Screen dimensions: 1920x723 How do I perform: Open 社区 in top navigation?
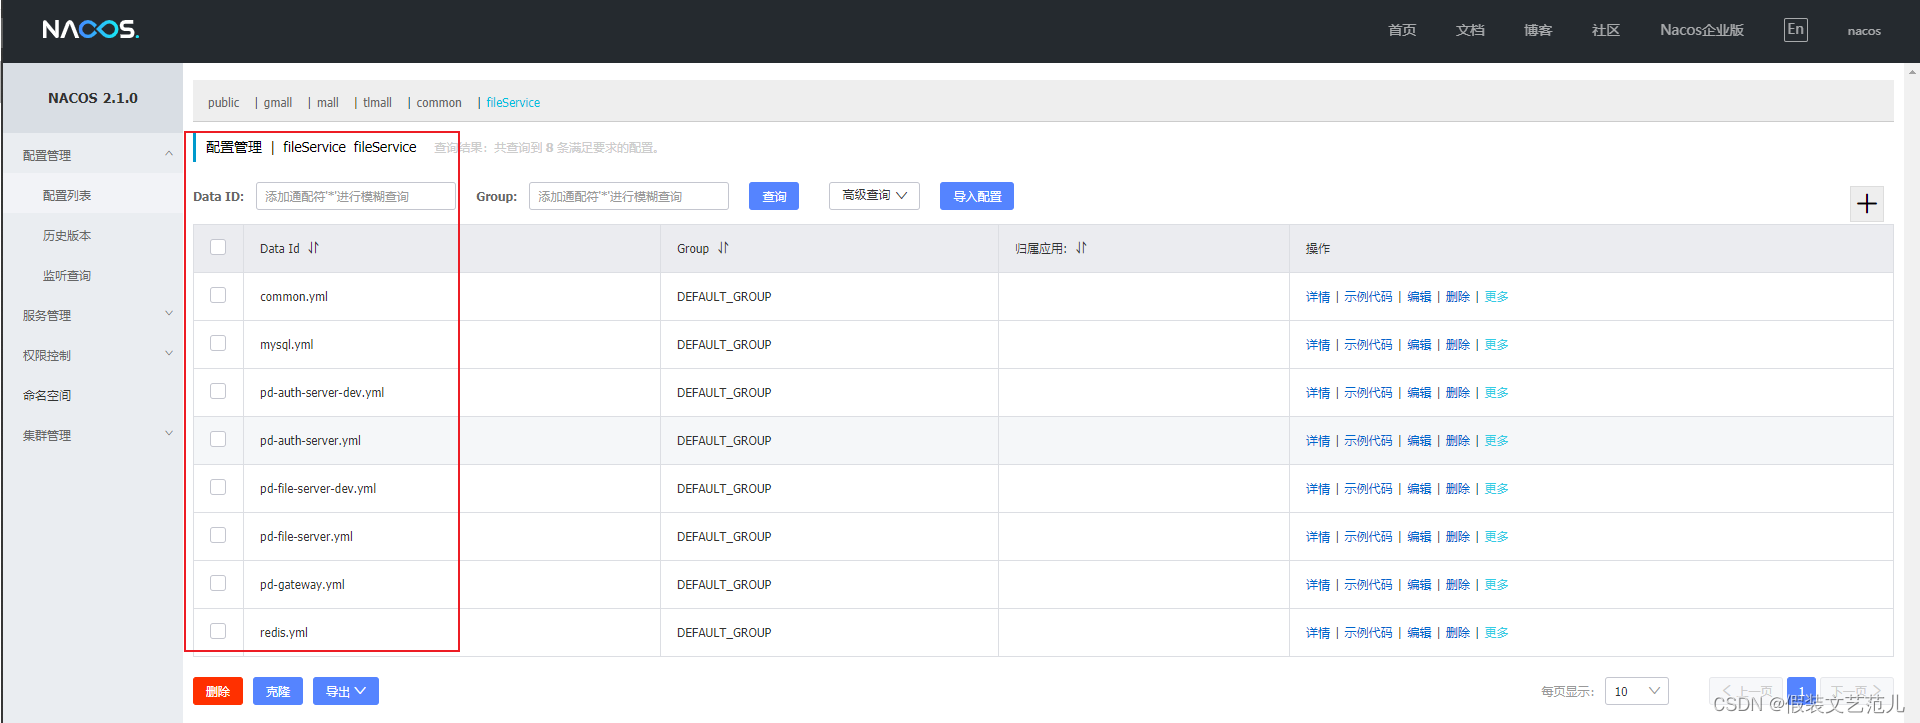(1606, 30)
